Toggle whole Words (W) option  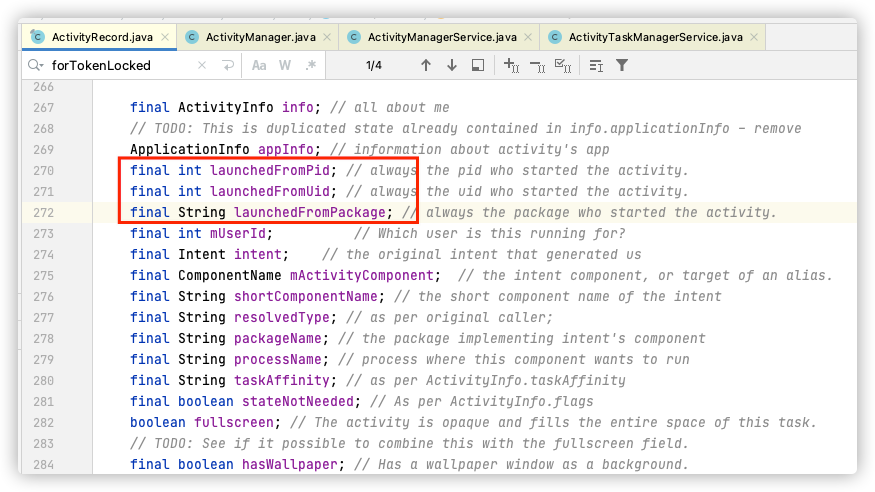click(x=285, y=65)
